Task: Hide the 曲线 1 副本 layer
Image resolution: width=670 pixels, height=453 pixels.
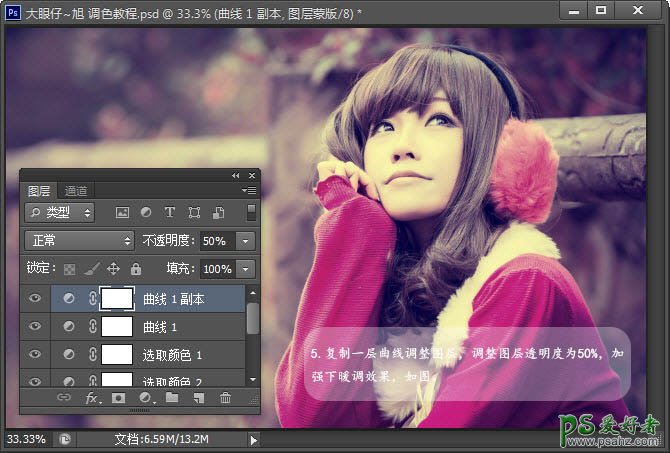Action: (35, 298)
